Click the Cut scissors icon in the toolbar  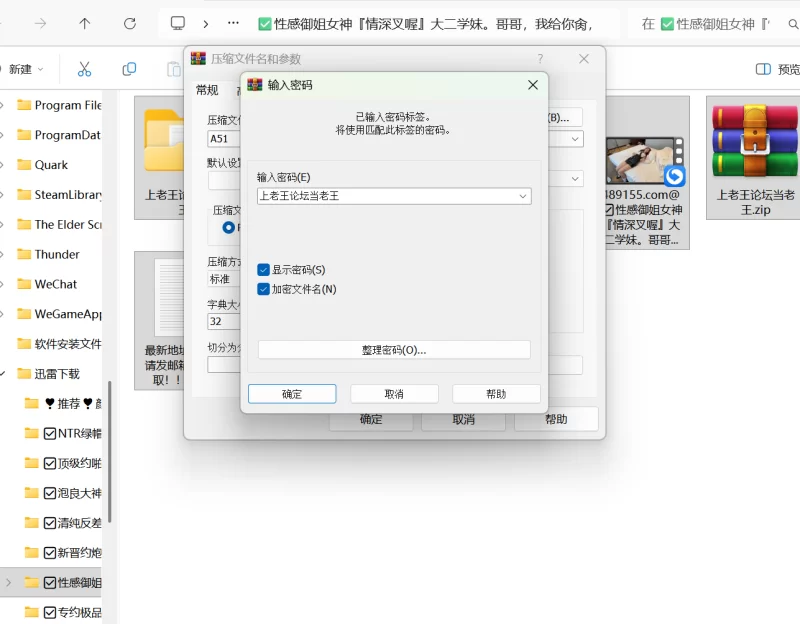coord(85,69)
